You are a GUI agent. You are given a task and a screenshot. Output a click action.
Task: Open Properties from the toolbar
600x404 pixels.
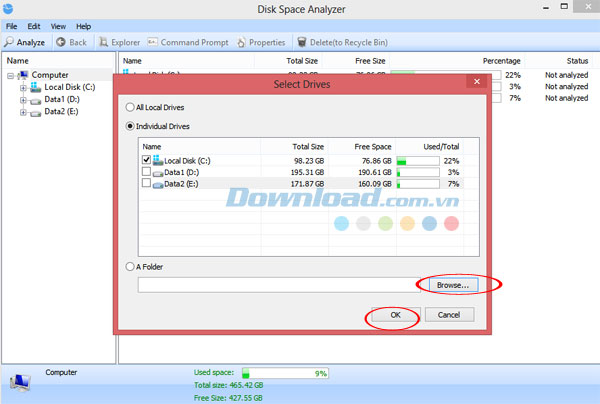coord(241,42)
